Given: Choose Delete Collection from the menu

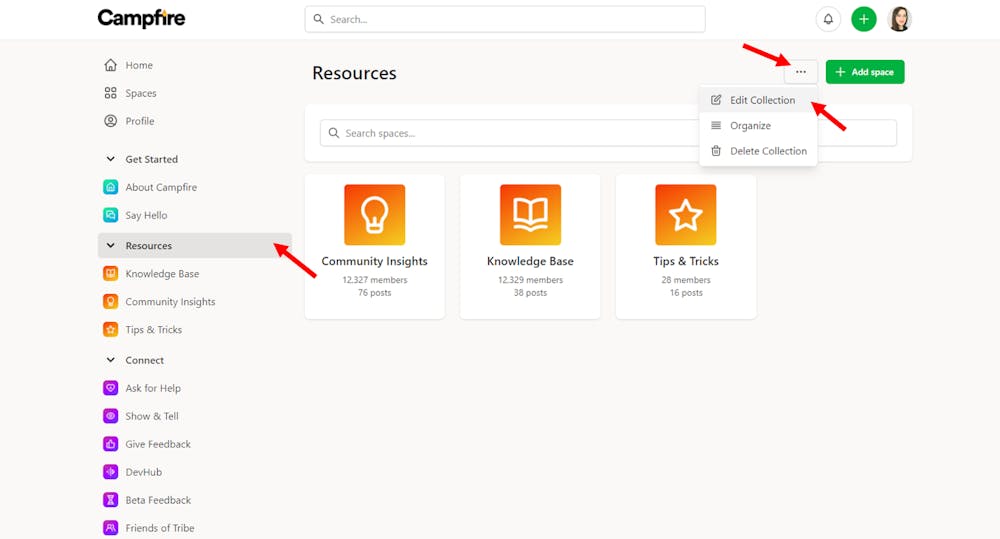Looking at the screenshot, I should pyautogui.click(x=758, y=151).
